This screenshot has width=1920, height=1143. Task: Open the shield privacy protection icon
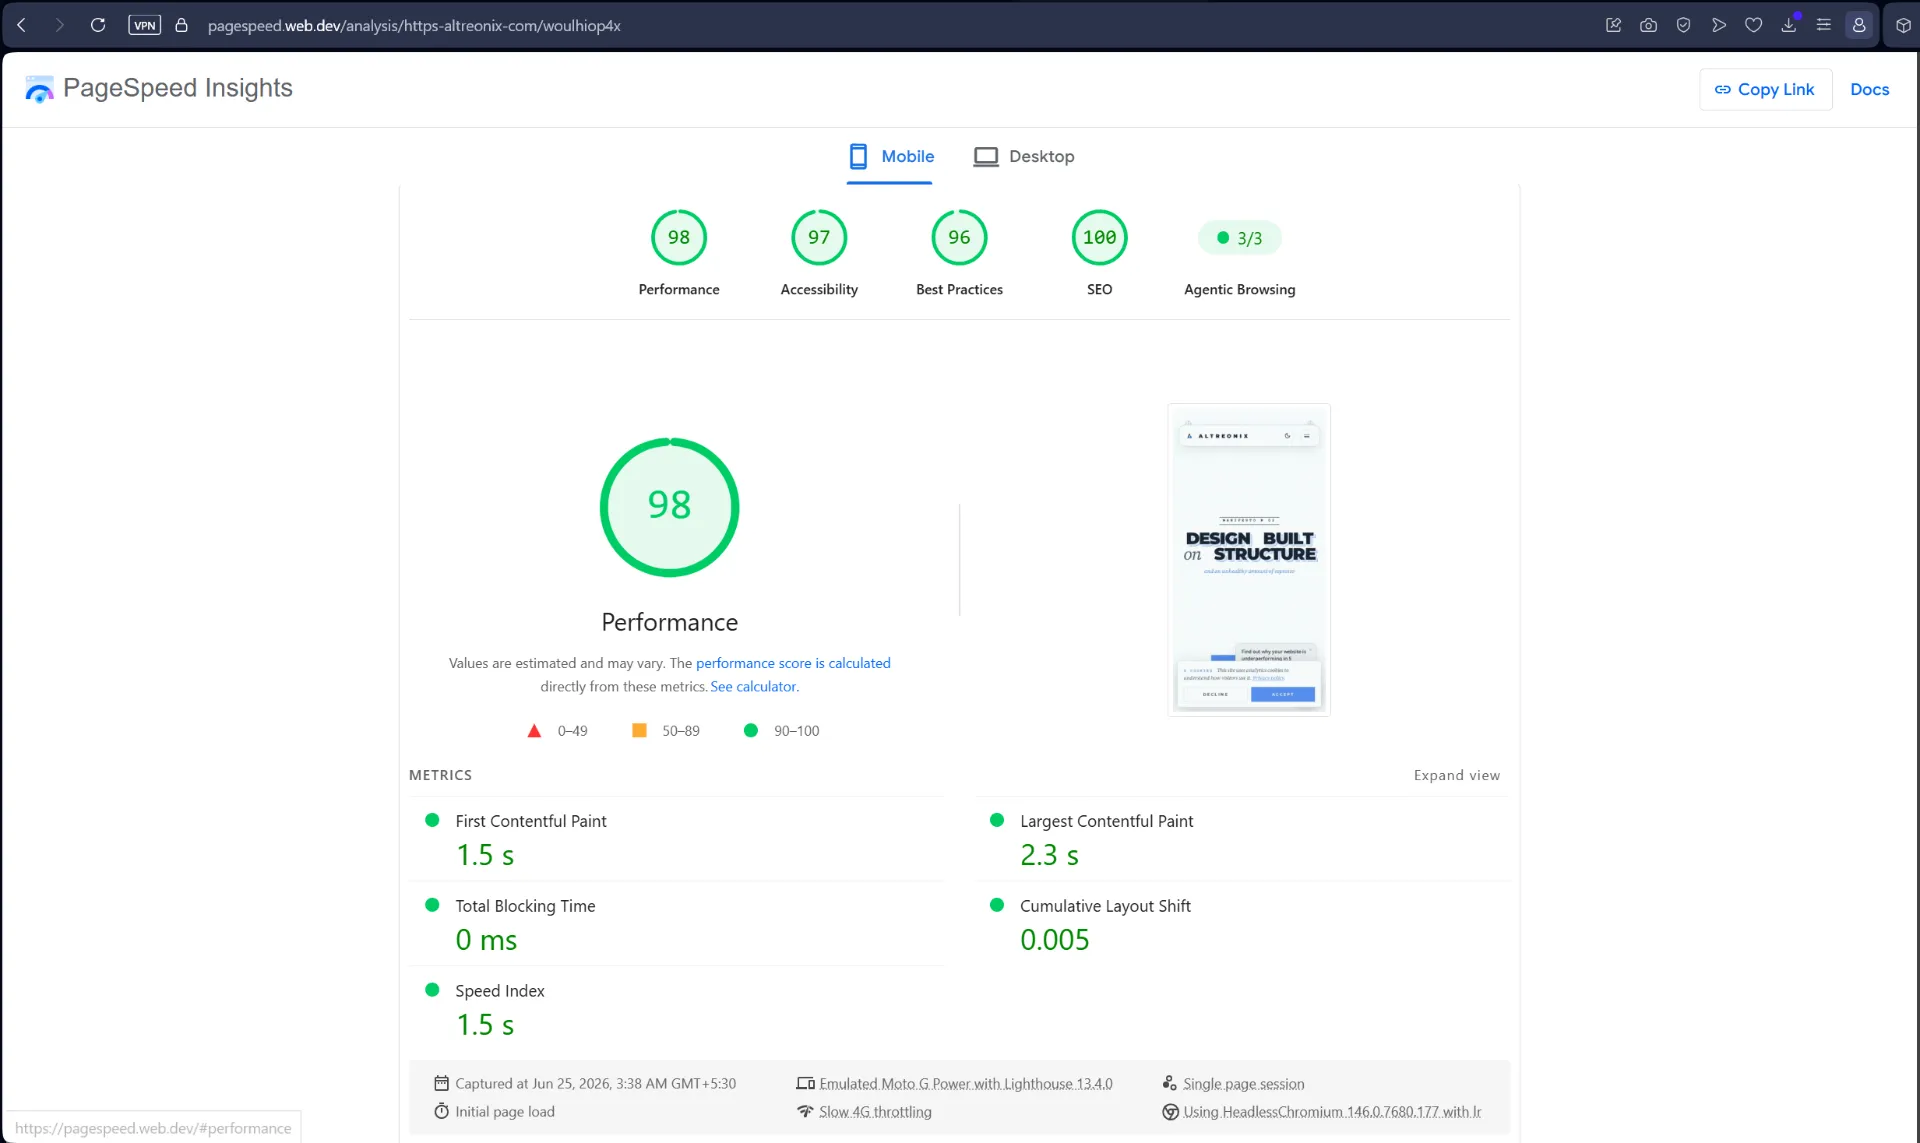pos(1683,25)
